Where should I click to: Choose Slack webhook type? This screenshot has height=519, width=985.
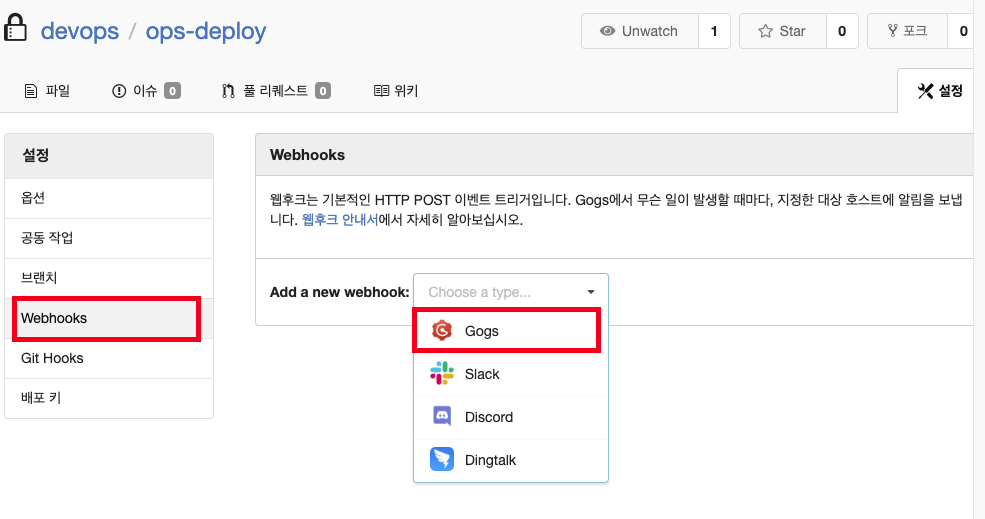coord(511,374)
